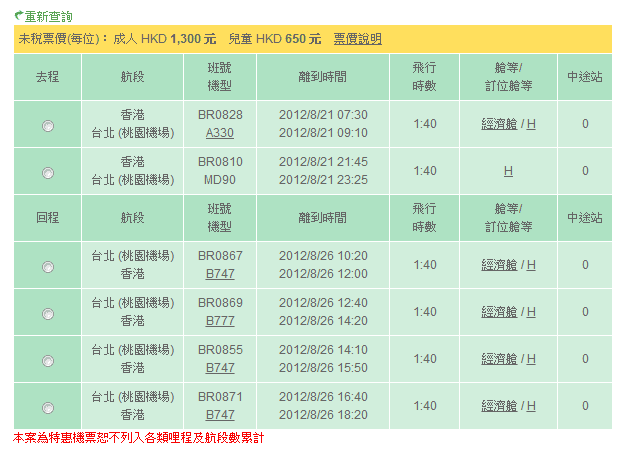Open the 票價說明 fare explanation link
This screenshot has width=629, height=456.
[x=357, y=39]
